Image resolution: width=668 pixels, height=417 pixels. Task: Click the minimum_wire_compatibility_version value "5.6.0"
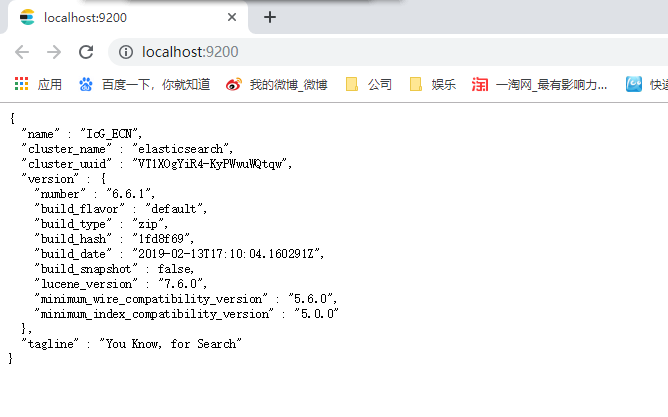(310, 299)
